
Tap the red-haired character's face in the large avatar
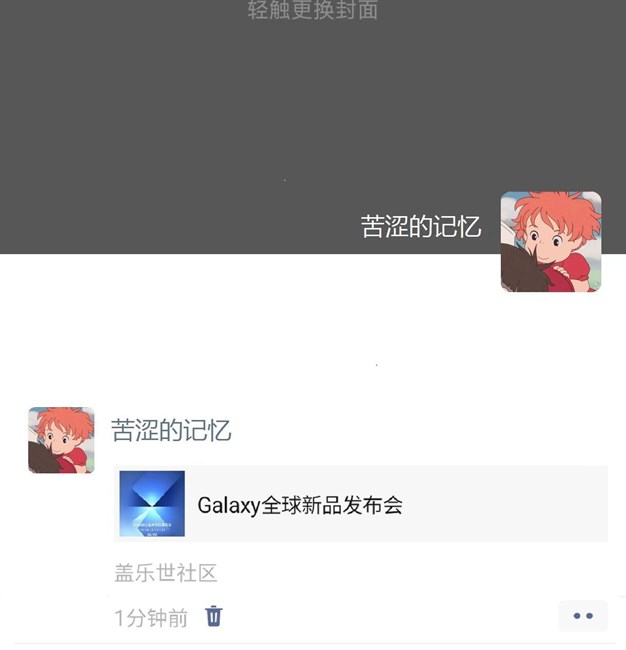click(x=547, y=240)
